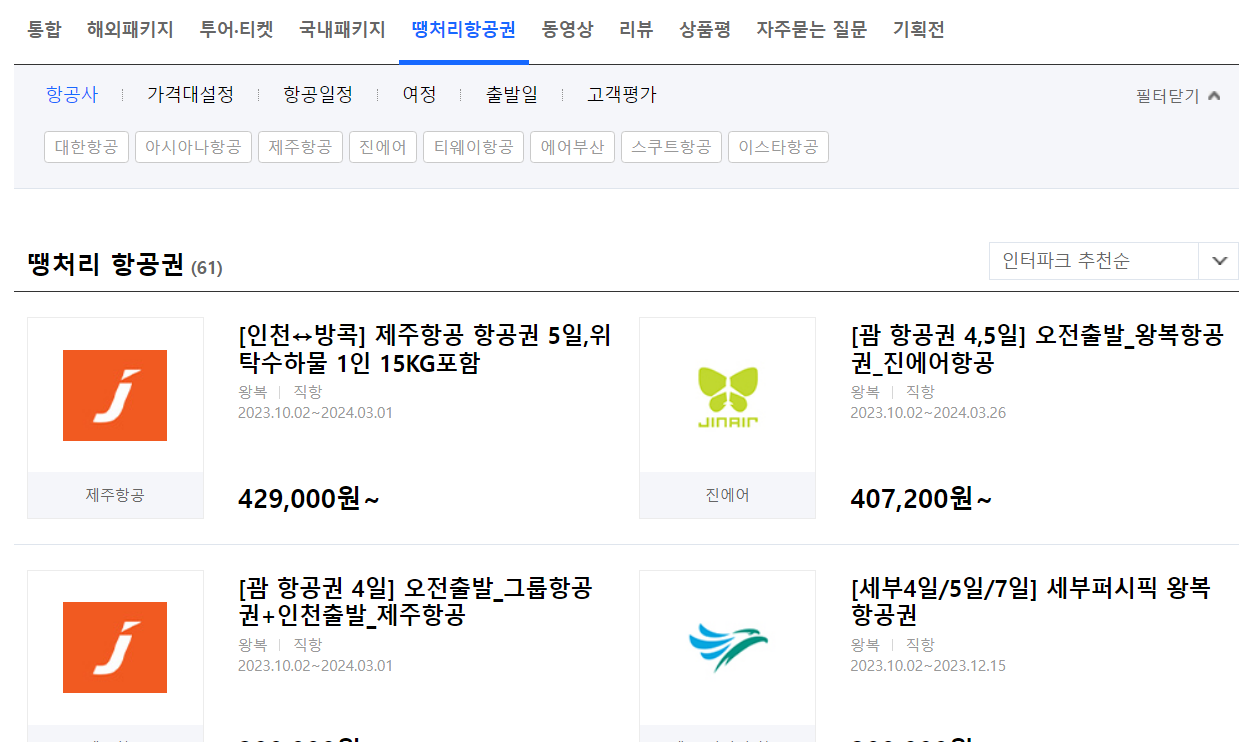Viewport: 1257px width, 742px height.
Task: Open the 자주묻는 질문 tab
Action: click(812, 30)
